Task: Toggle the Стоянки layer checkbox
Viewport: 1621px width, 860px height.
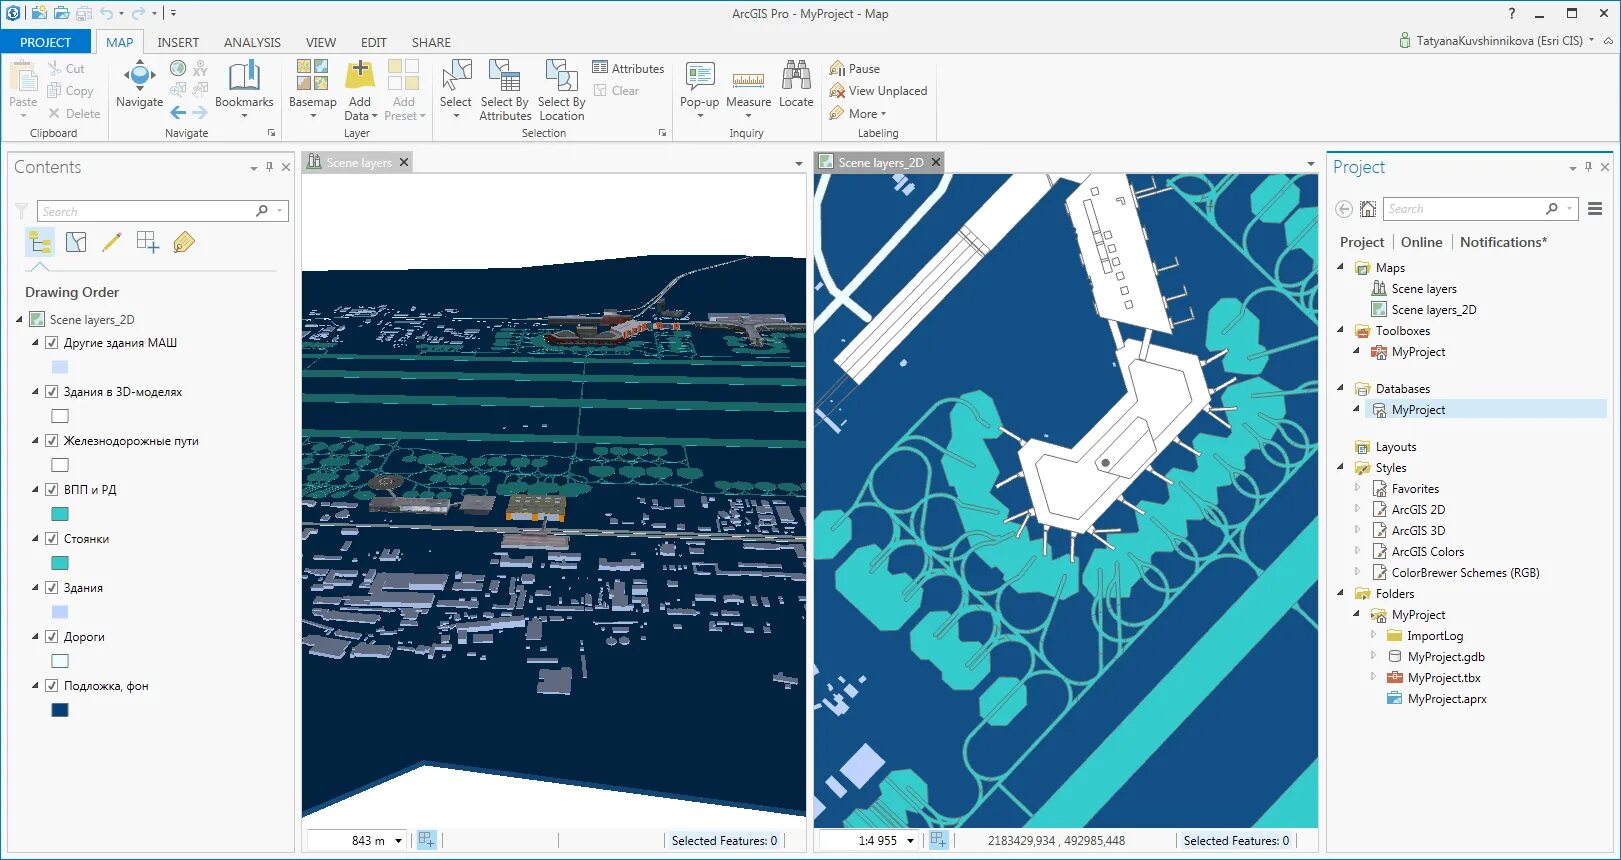Action: [x=52, y=539]
